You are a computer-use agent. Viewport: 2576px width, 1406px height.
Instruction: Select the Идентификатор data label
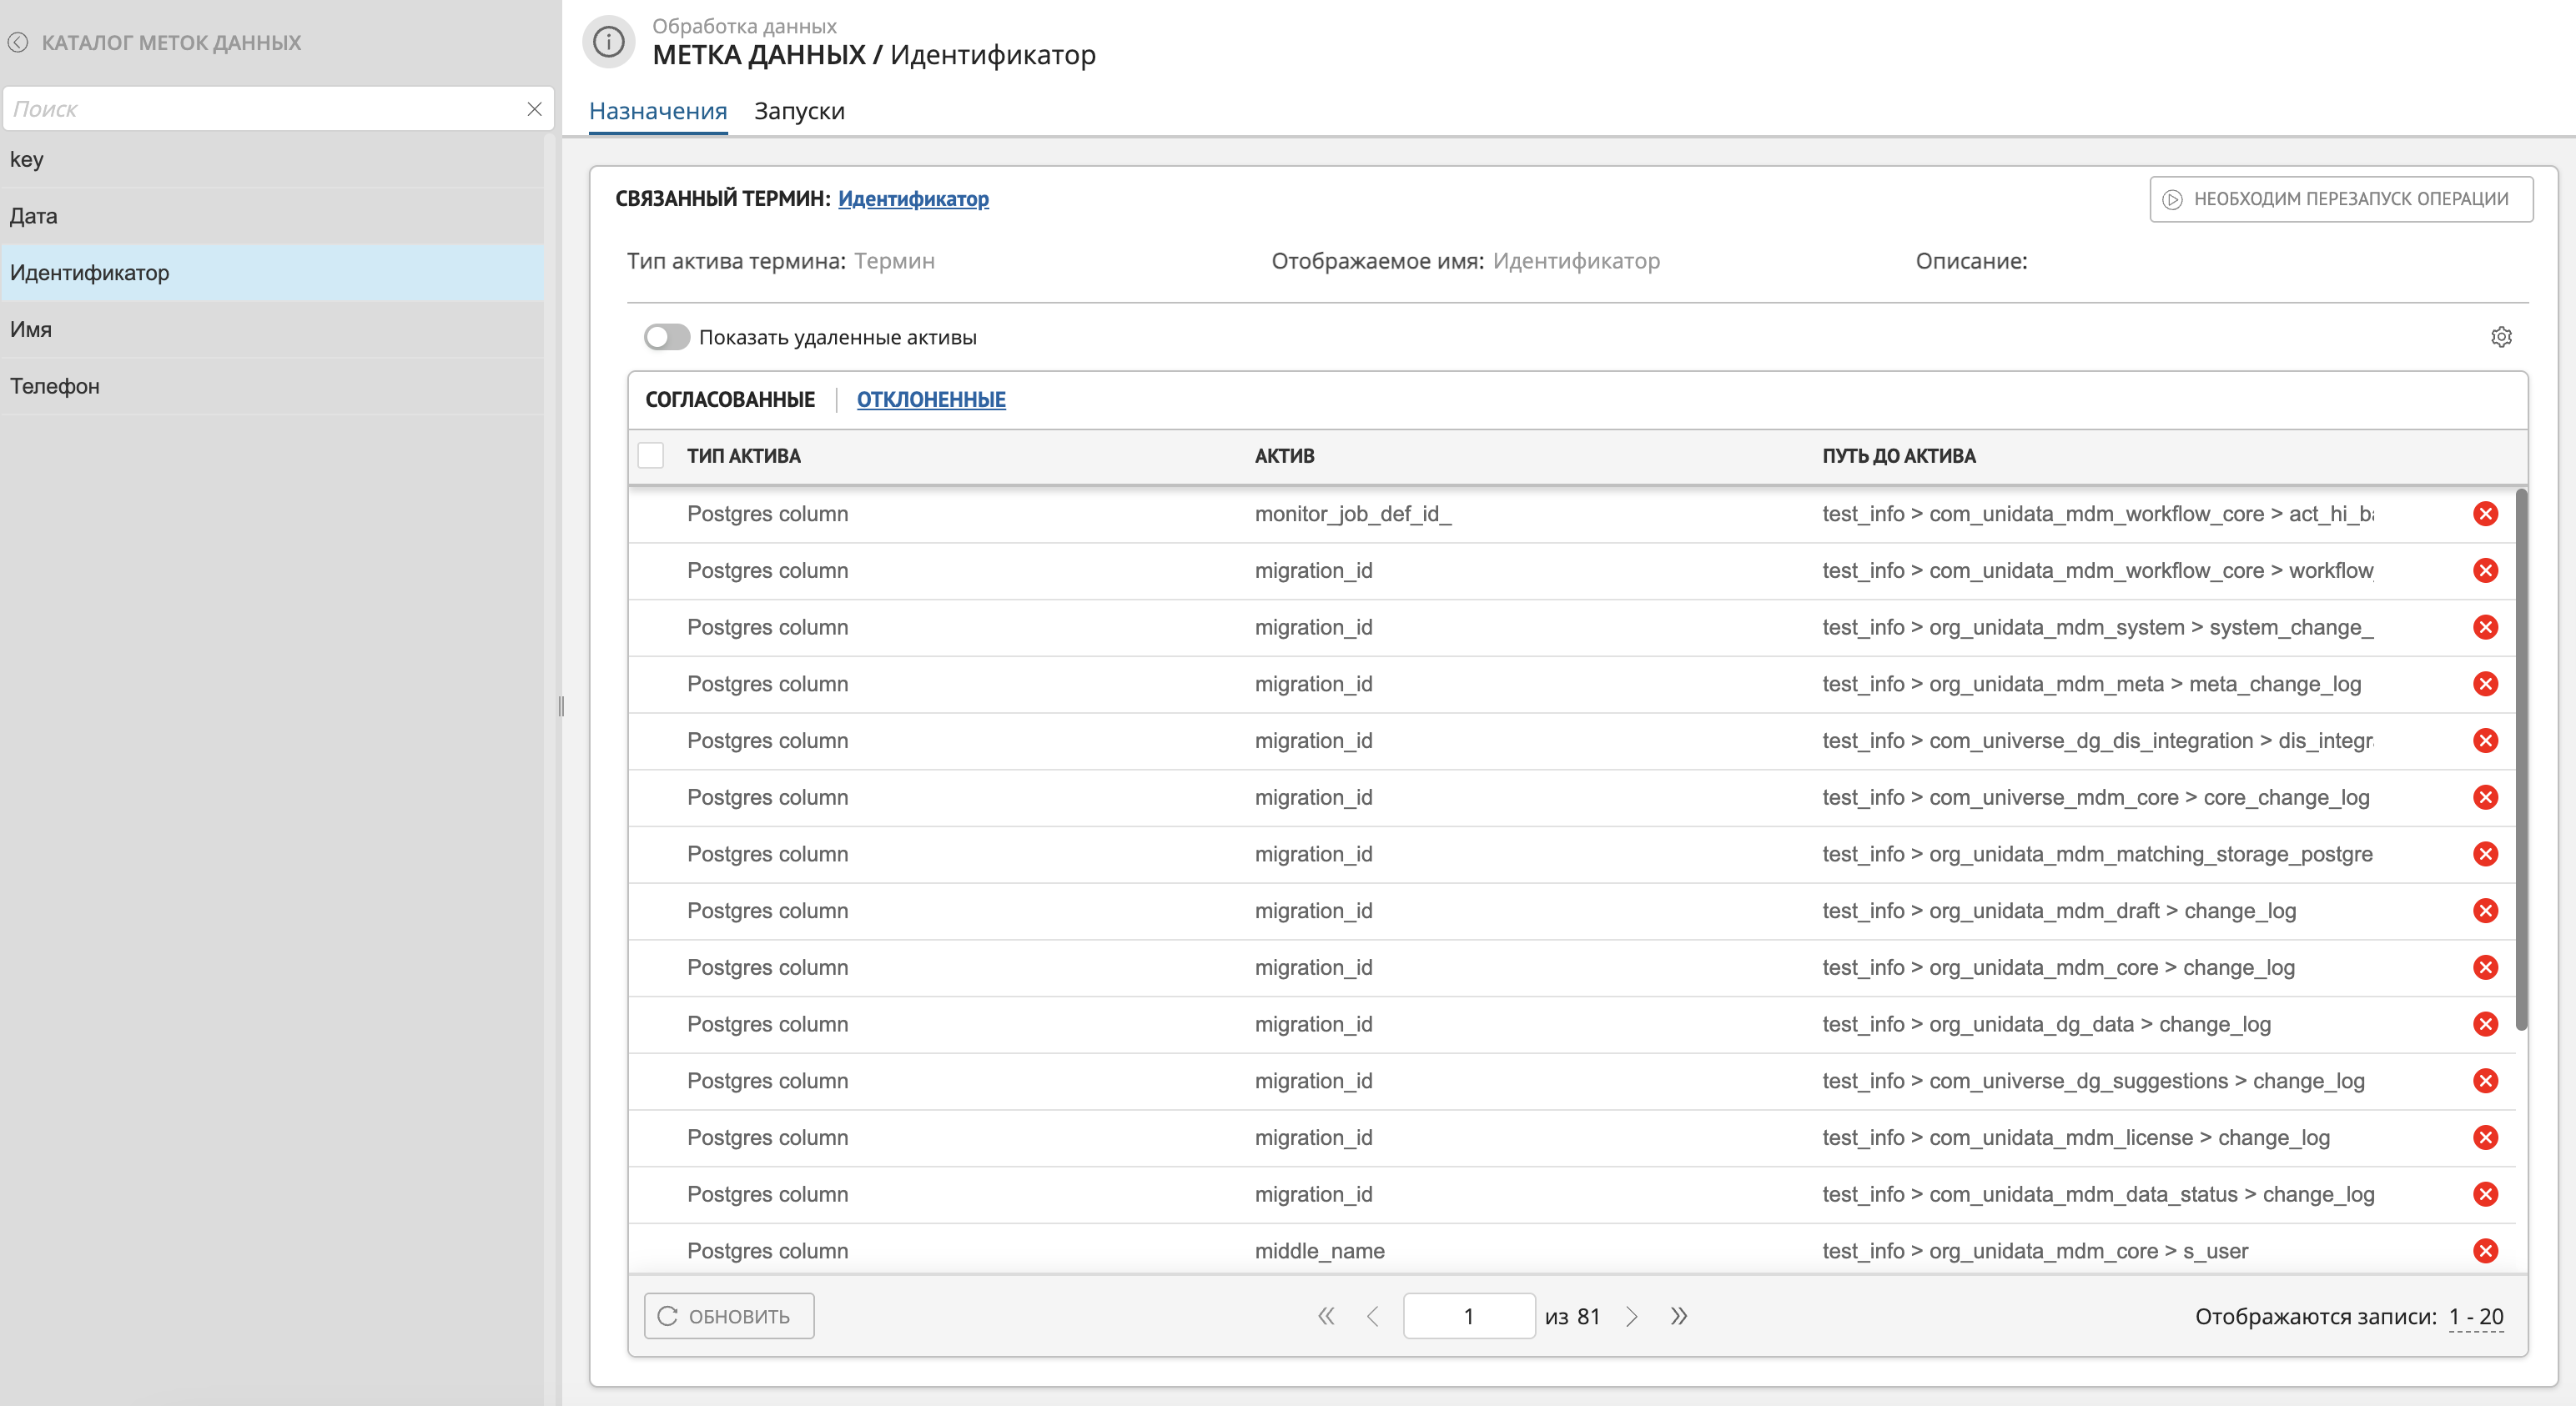272,273
